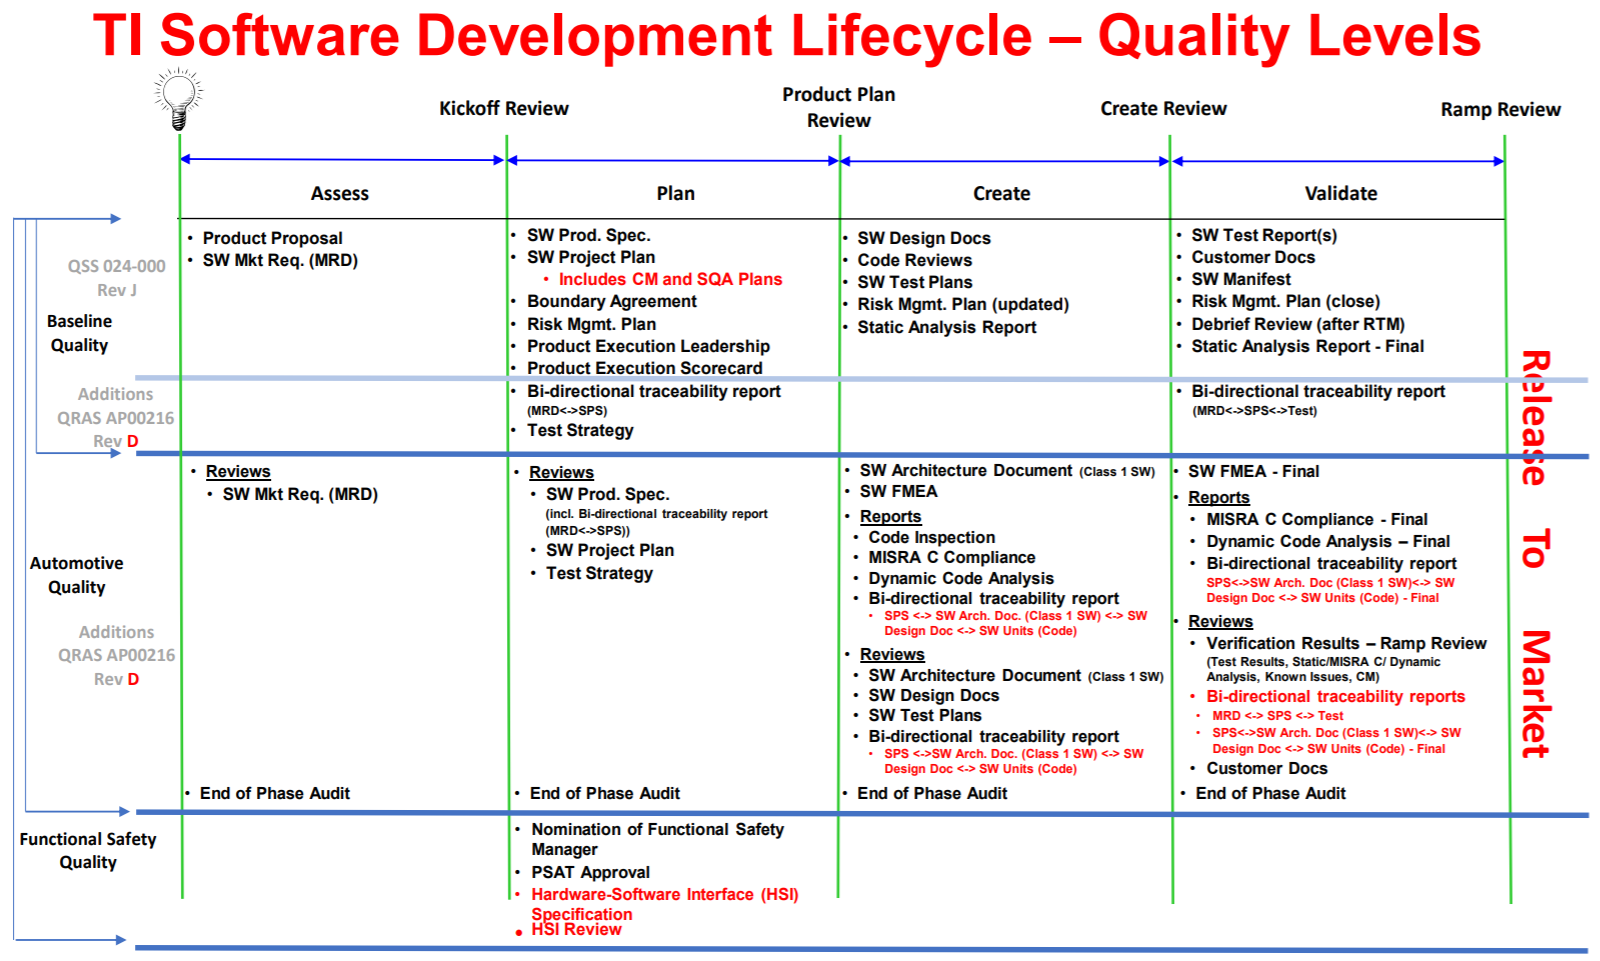Click 'Nomination of Functional Safety Manager' bullet
The width and height of the screenshot is (1600, 961).
click(x=657, y=839)
